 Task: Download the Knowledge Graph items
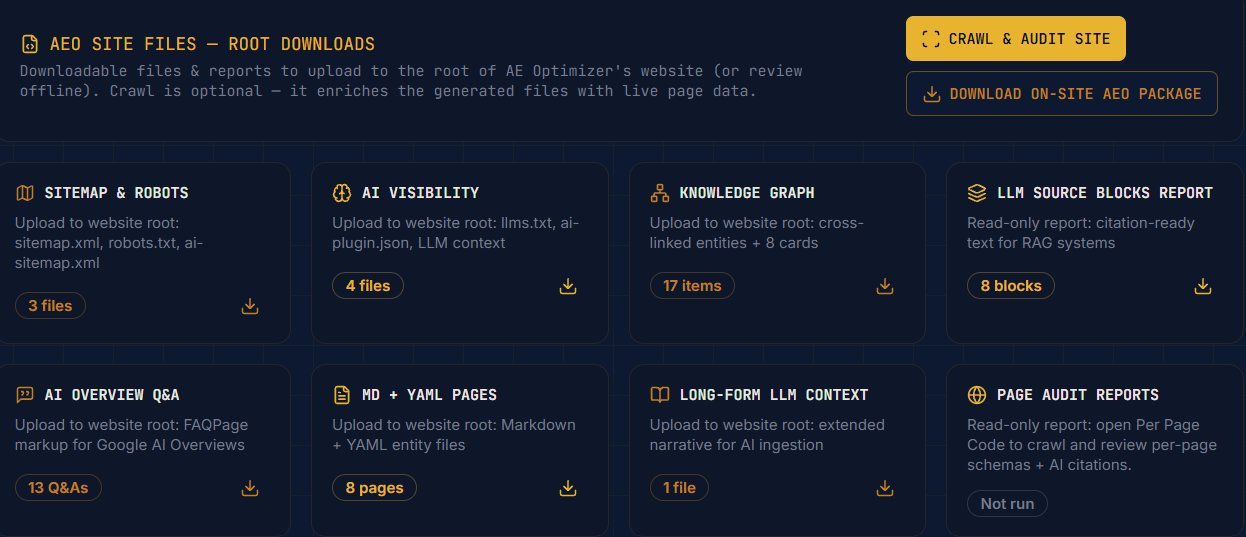pos(885,286)
